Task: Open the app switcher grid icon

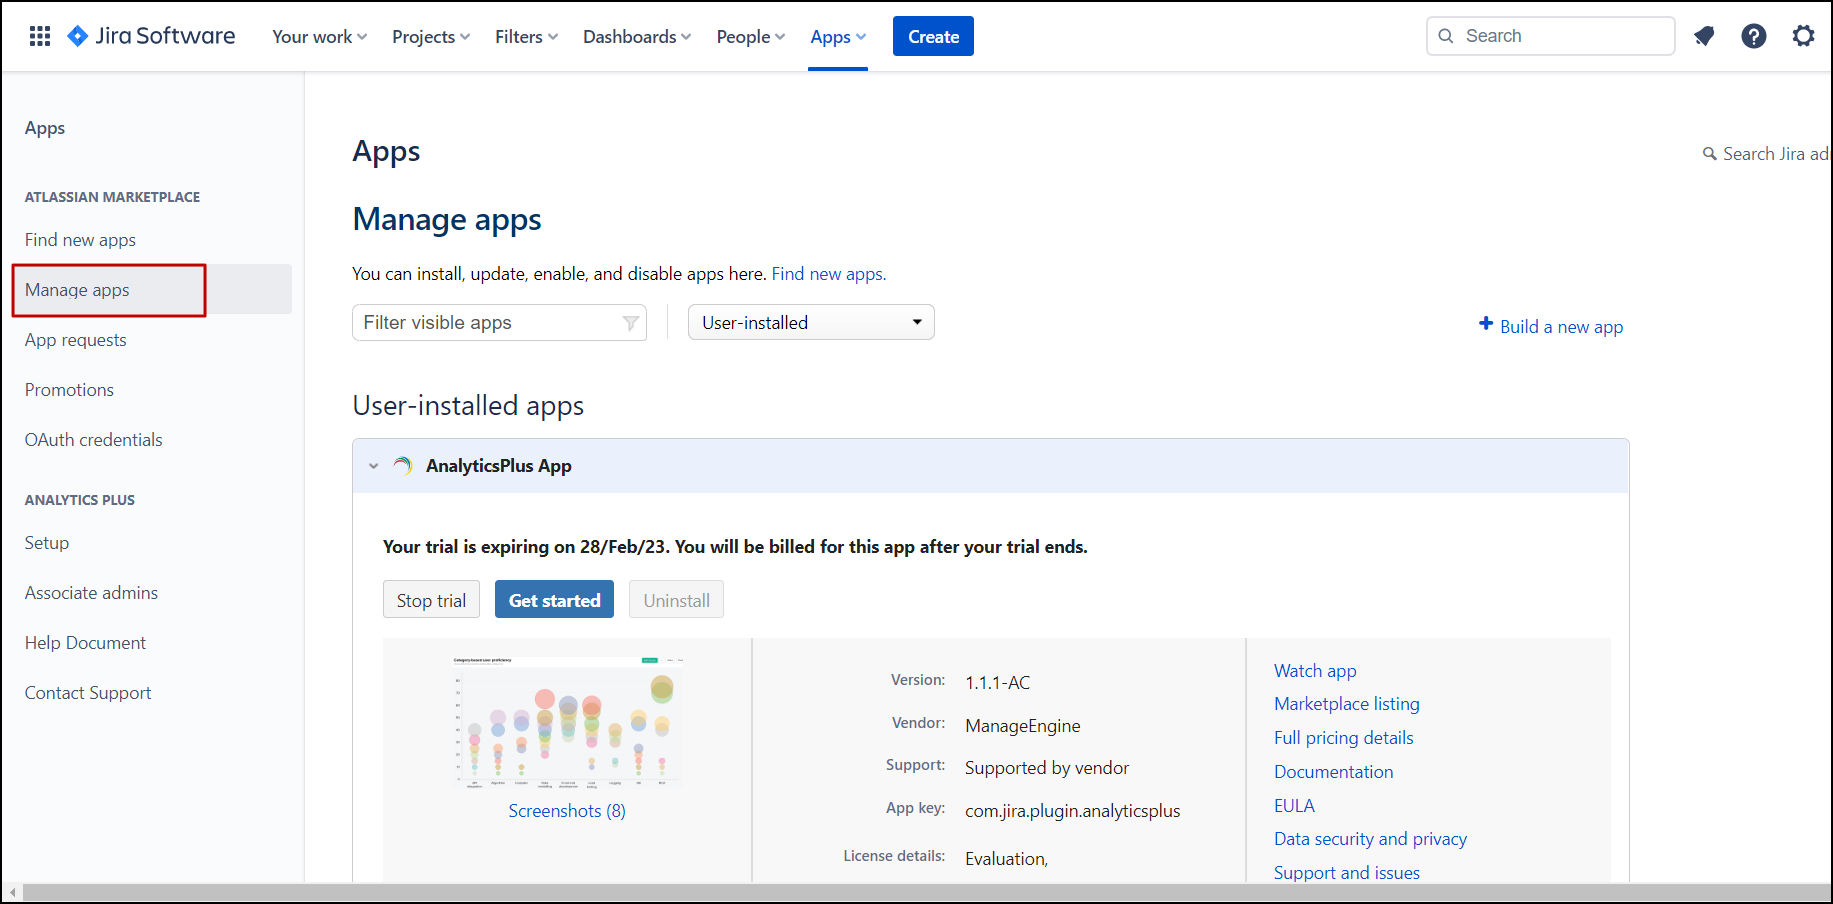Action: pos(40,37)
